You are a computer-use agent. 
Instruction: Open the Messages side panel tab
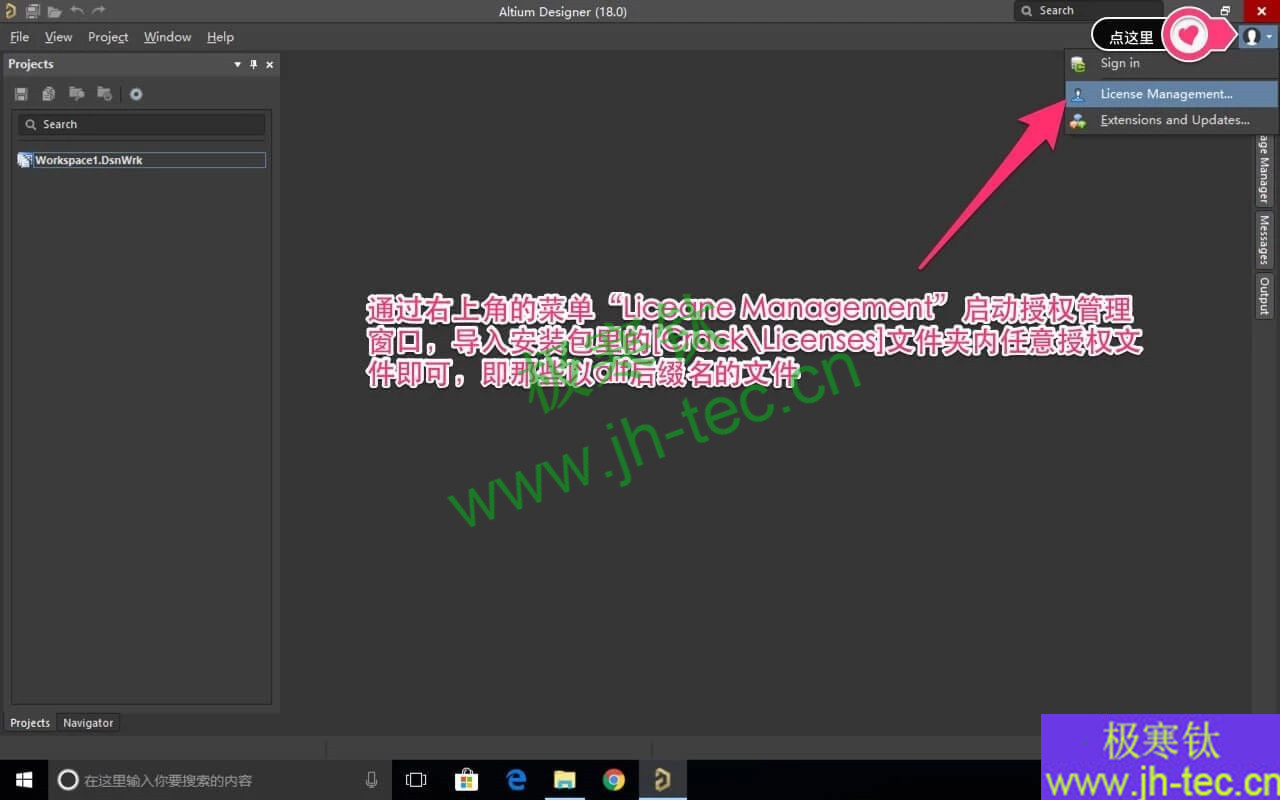tap(1264, 240)
